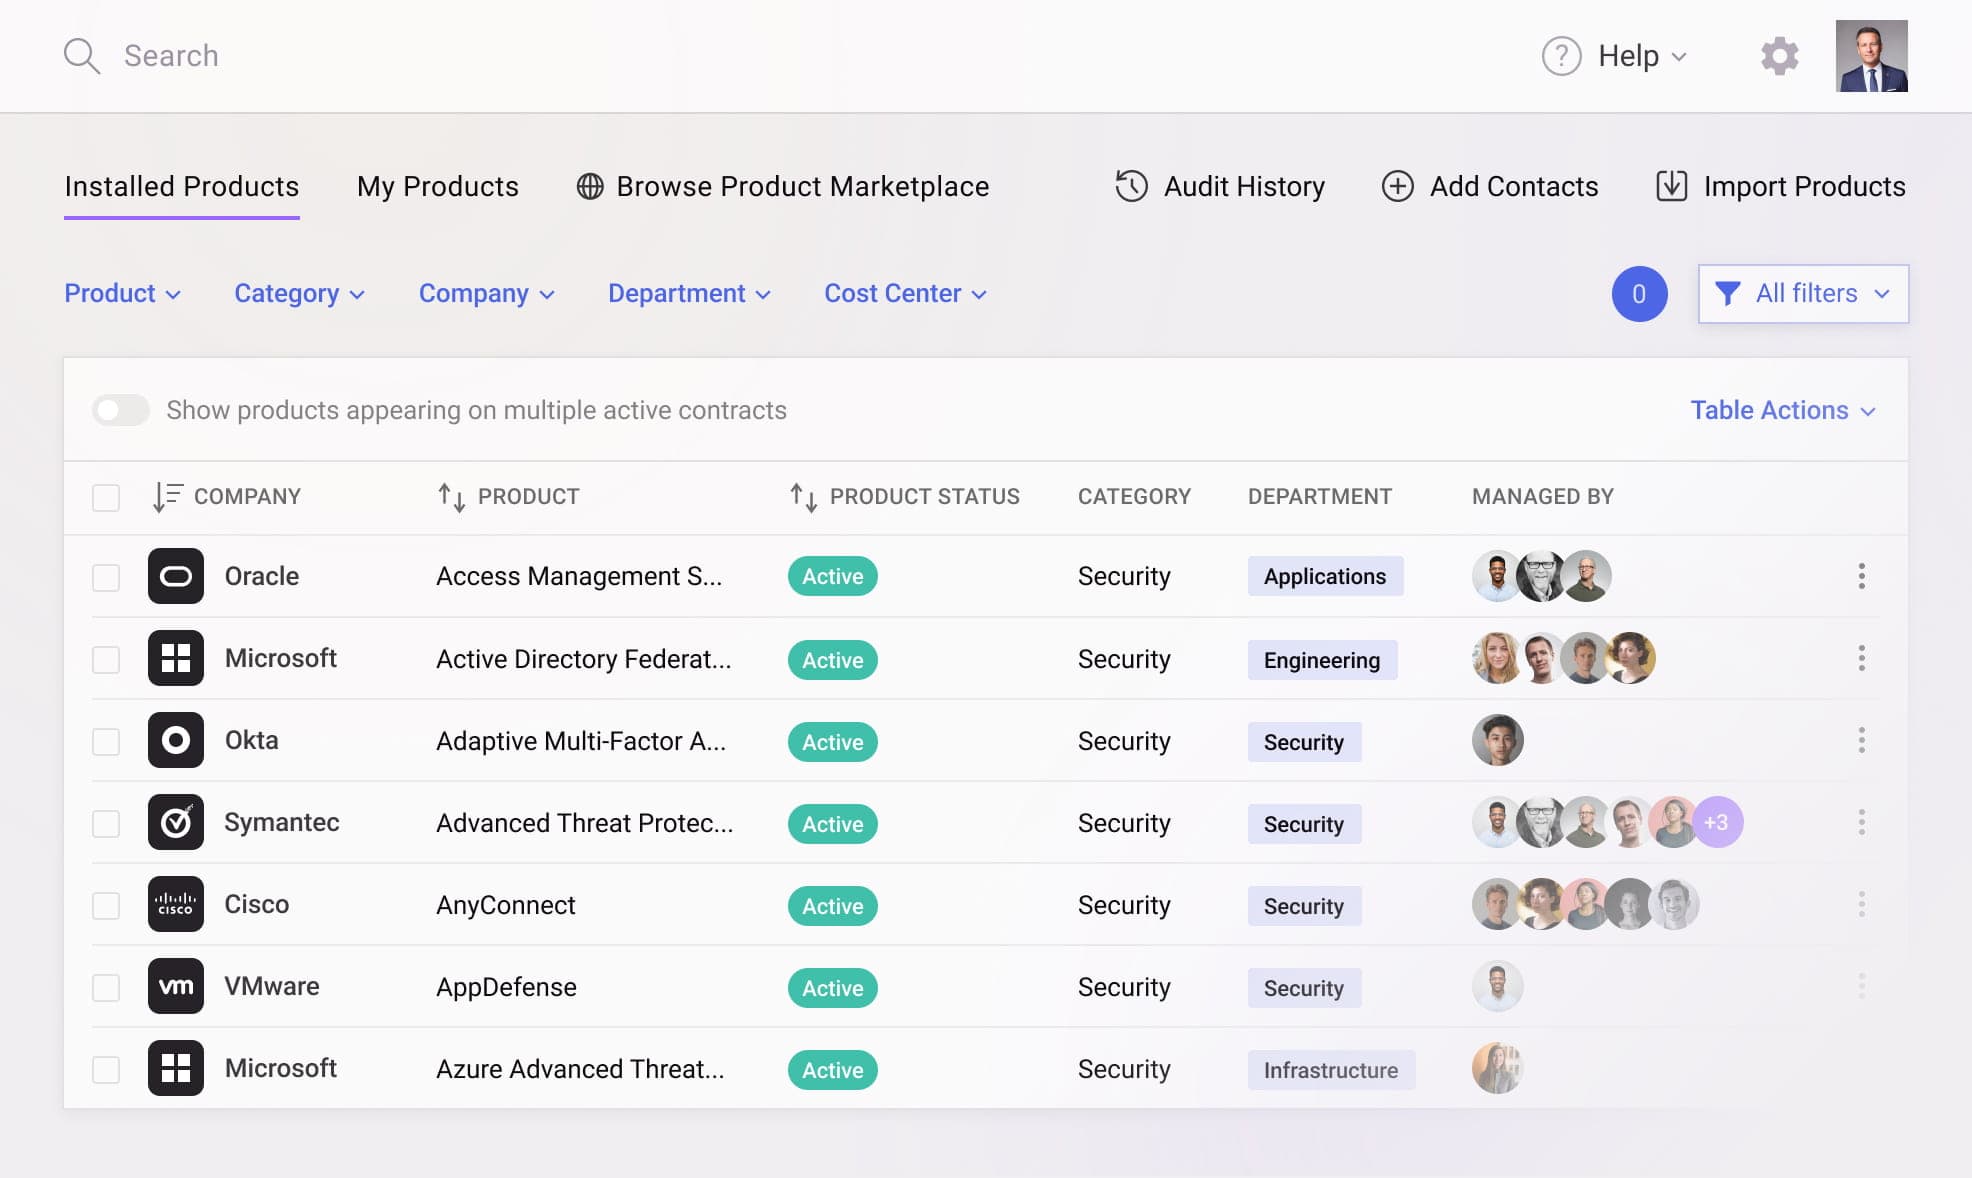Focus the Search input field
This screenshot has width=1972, height=1178.
[x=171, y=56]
